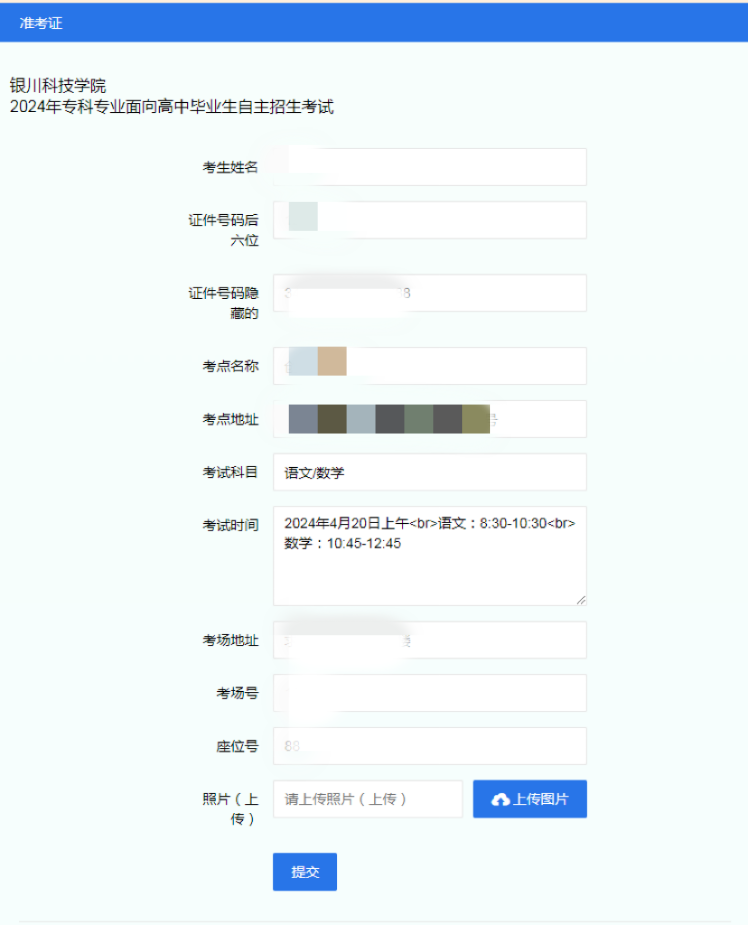Screen dimensions: 748x925
Task: Select the 考点地址 input field
Action: point(429,419)
